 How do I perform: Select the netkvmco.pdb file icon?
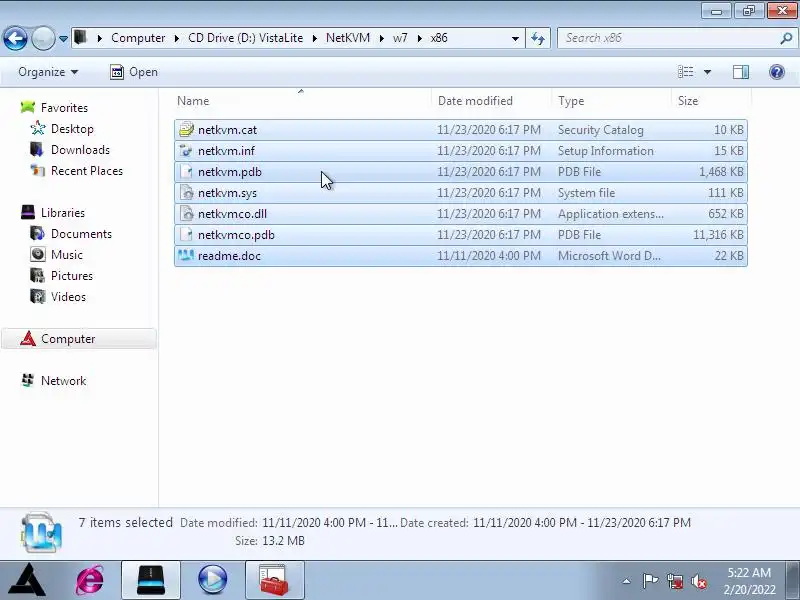[187, 235]
